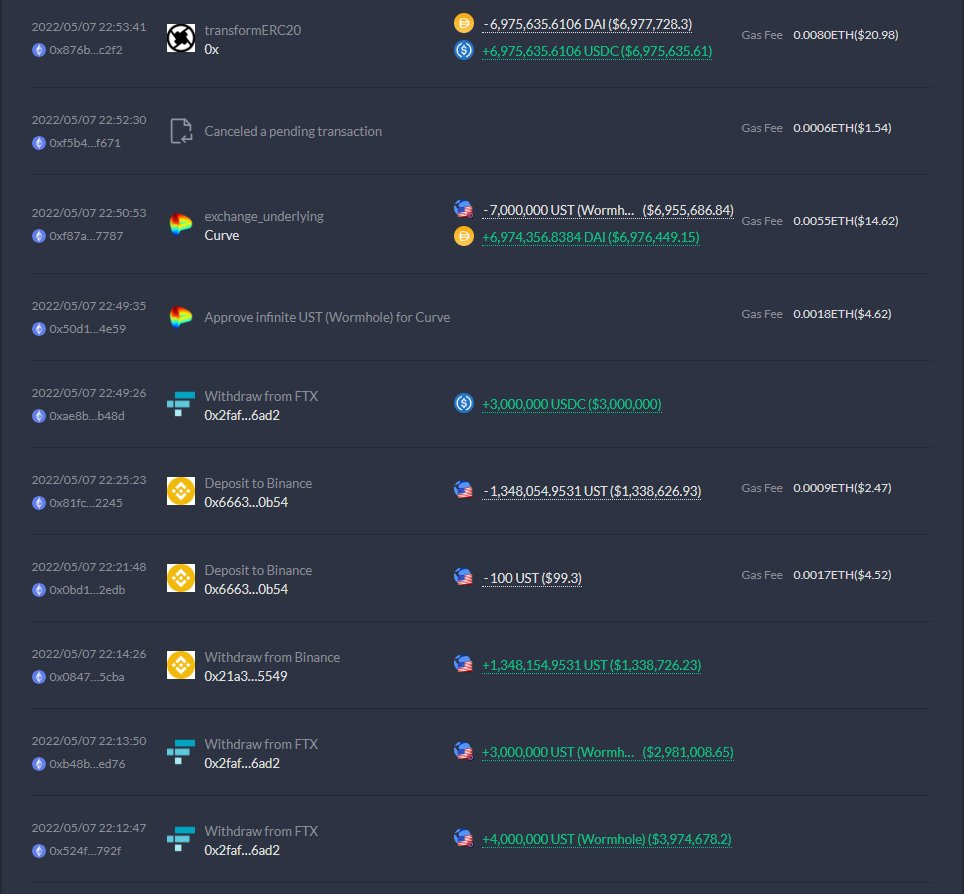Open Binance address 0x6663...0b54 on the 22:21:48 row
The image size is (964, 894).
[246, 589]
